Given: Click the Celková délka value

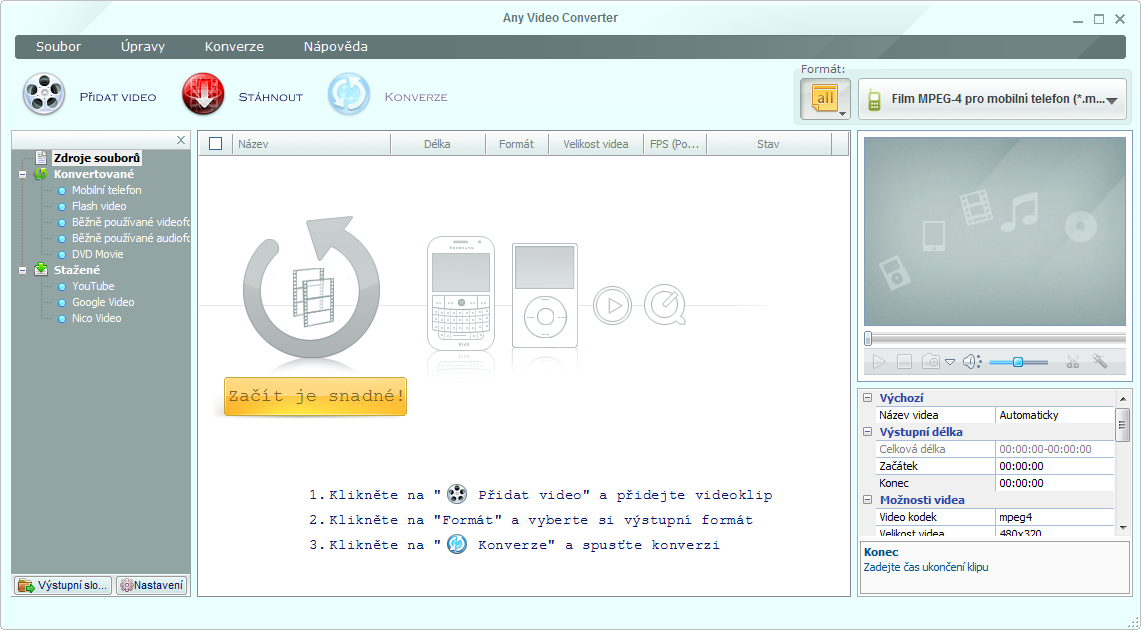Looking at the screenshot, I should pos(1054,449).
